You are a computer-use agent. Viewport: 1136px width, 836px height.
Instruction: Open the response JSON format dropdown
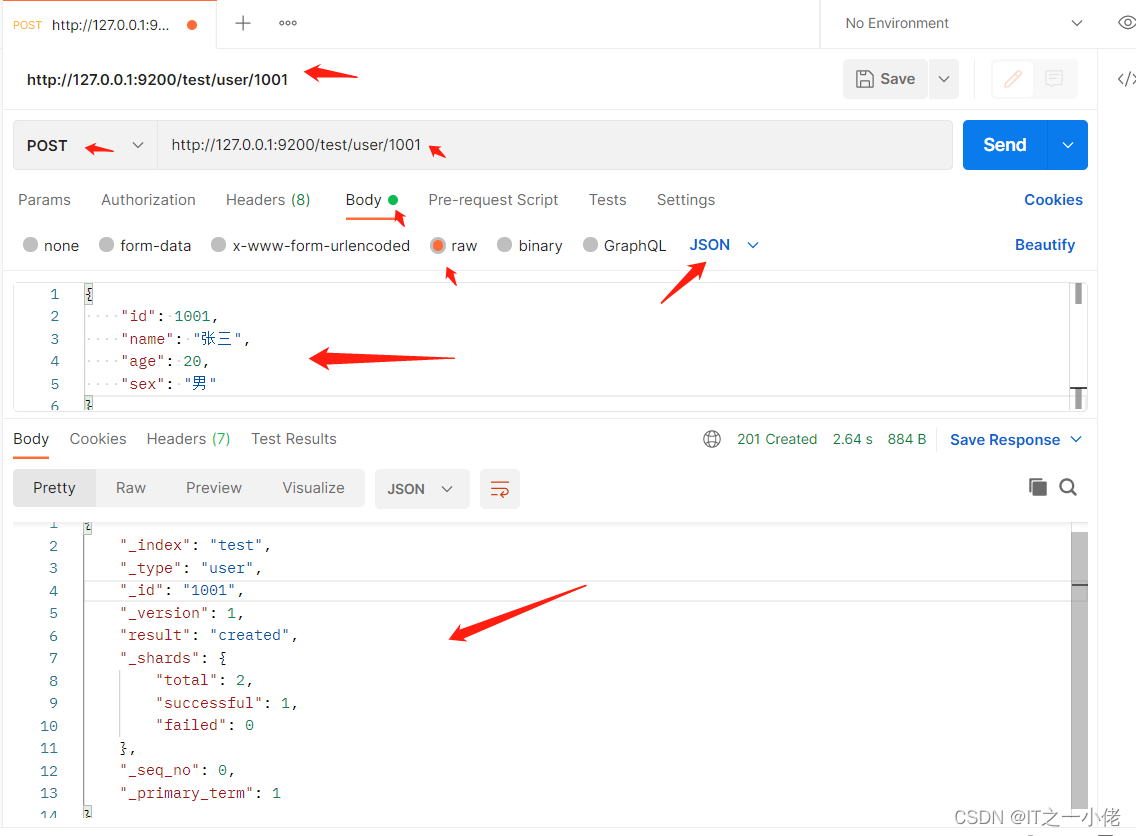(x=421, y=489)
